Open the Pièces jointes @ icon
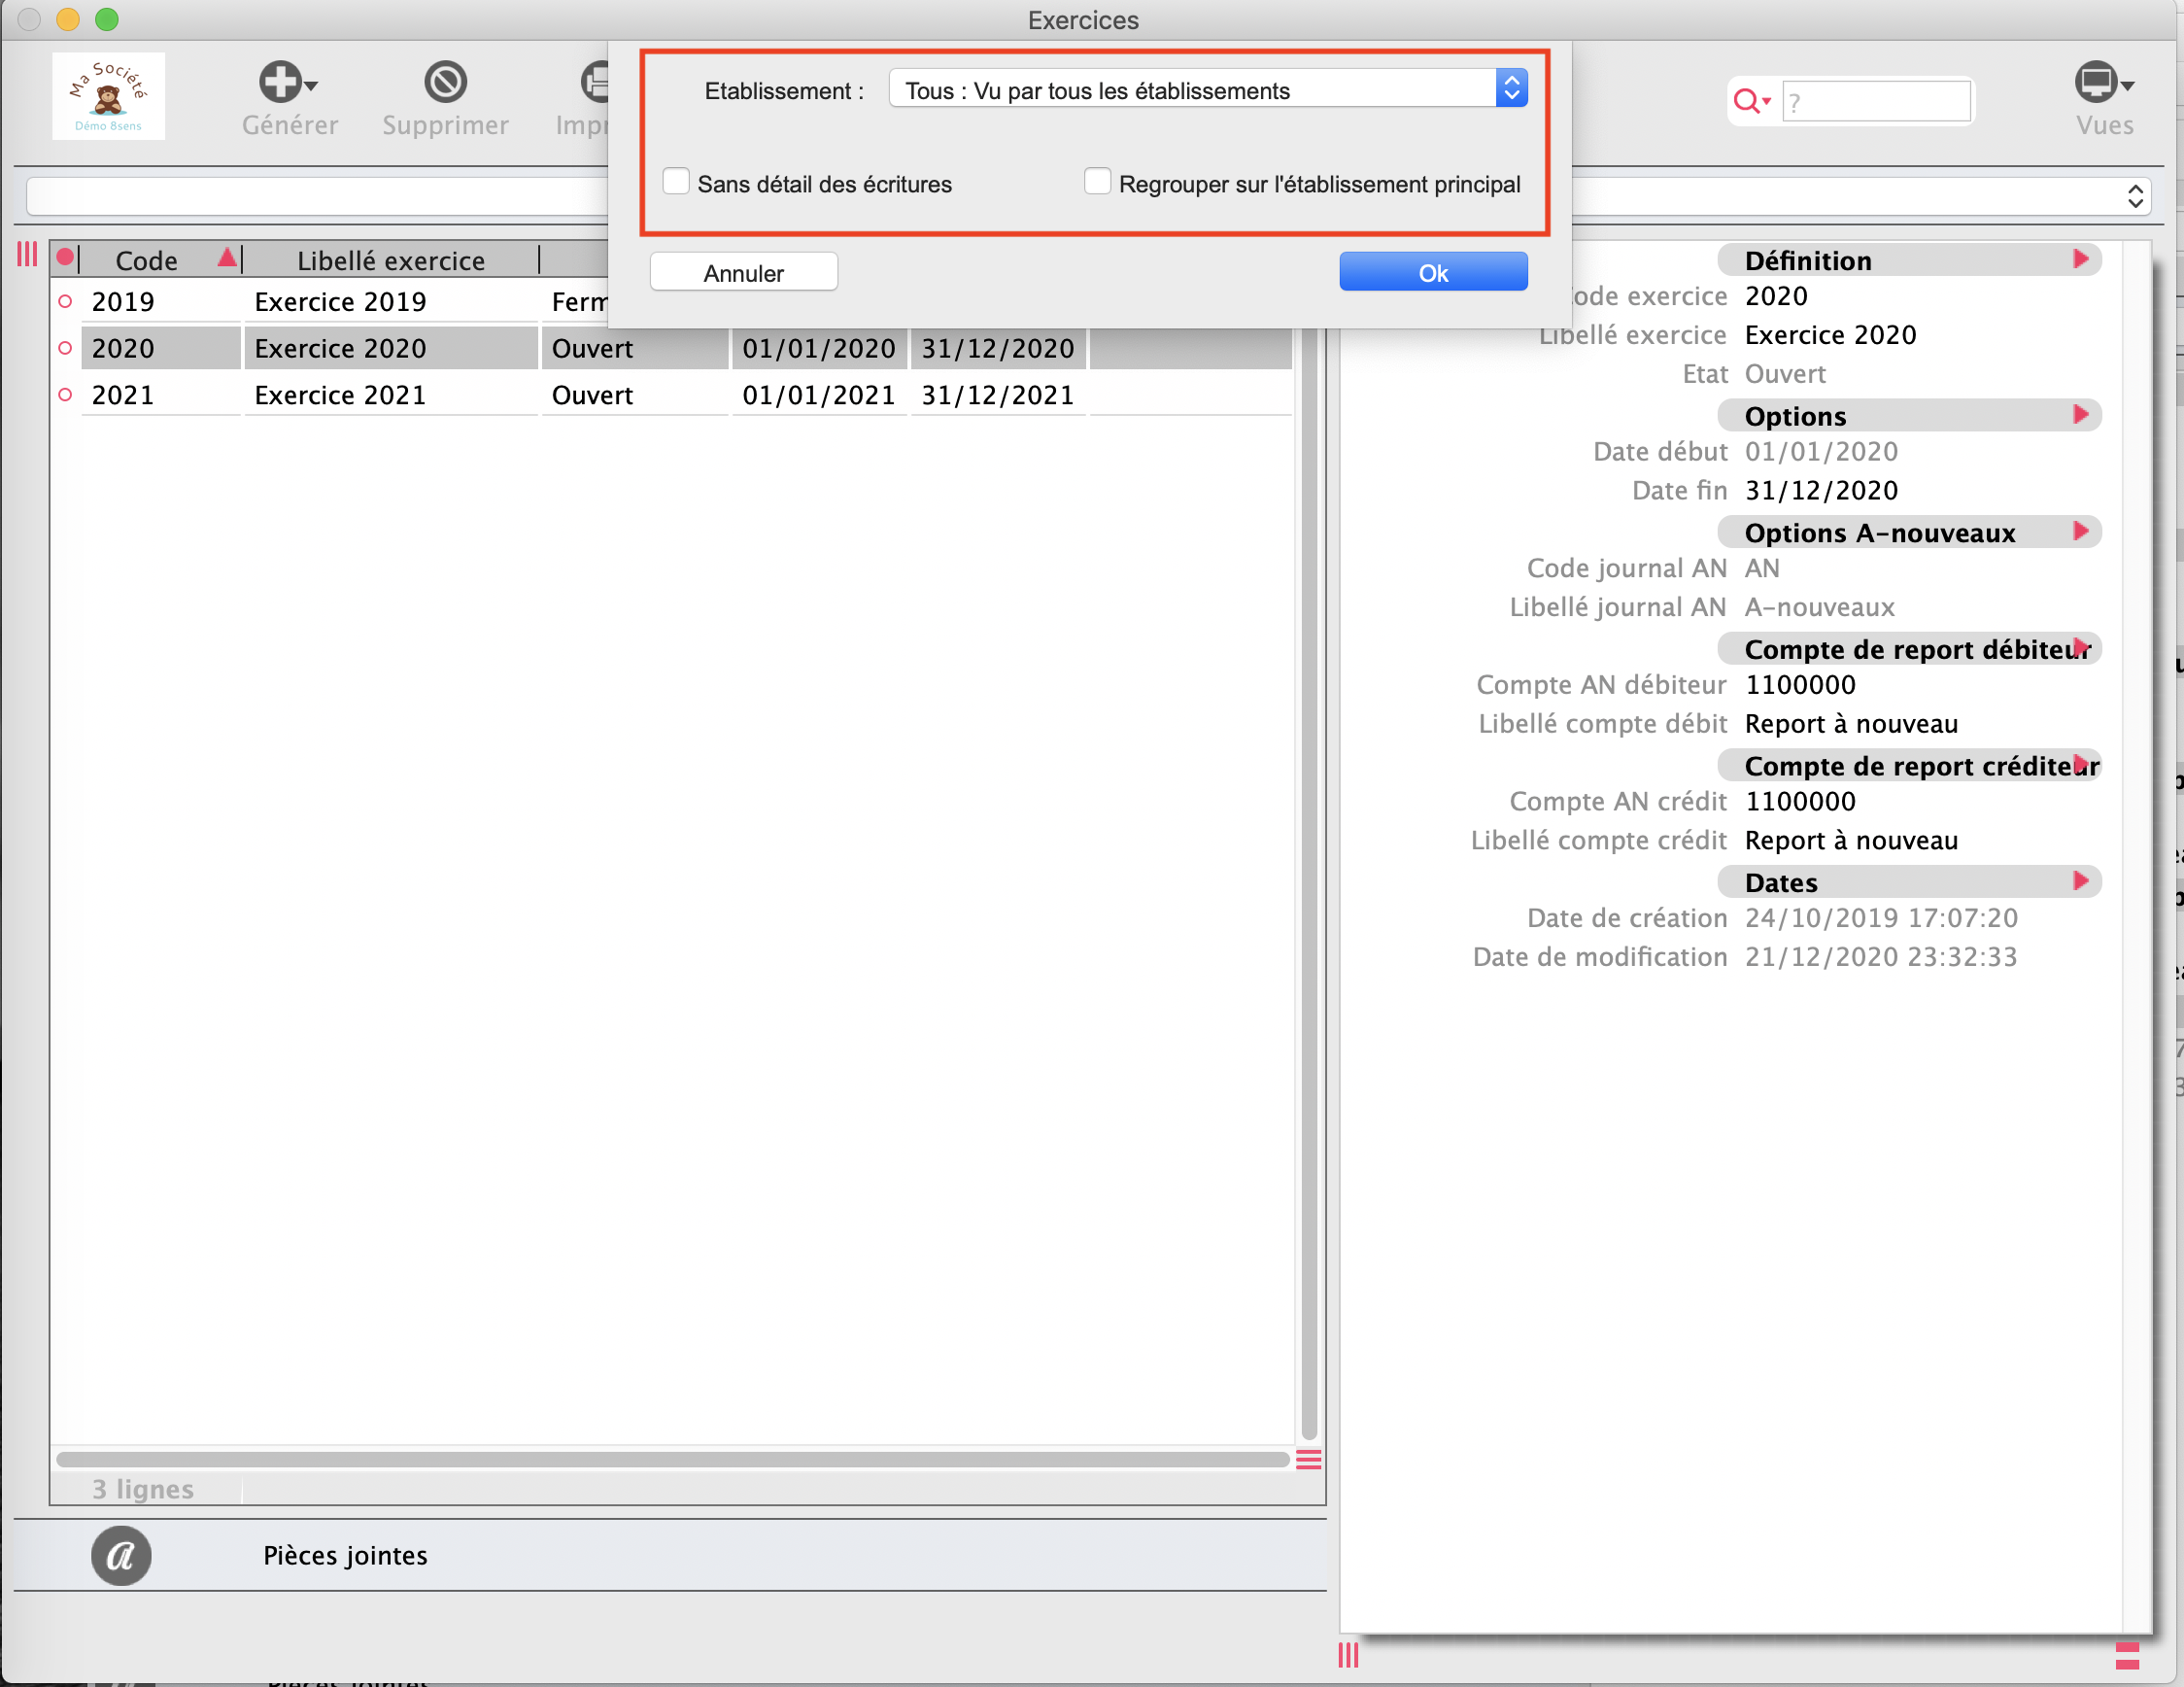 click(x=121, y=1555)
